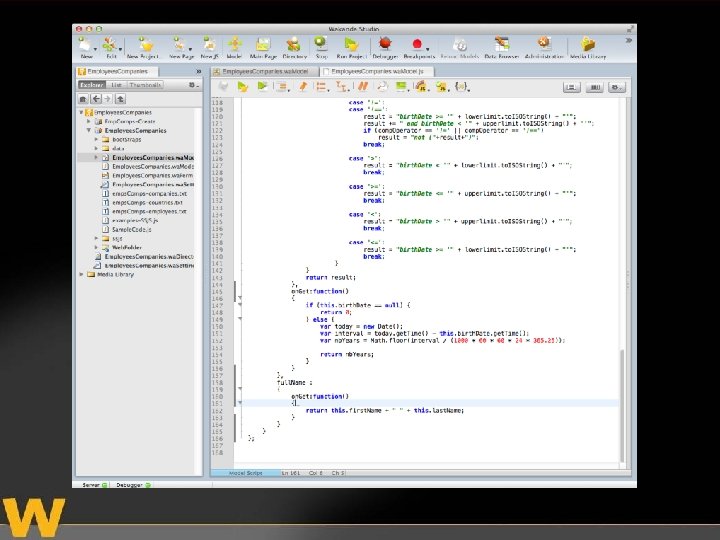Expand the Media Library tree node

point(82,274)
